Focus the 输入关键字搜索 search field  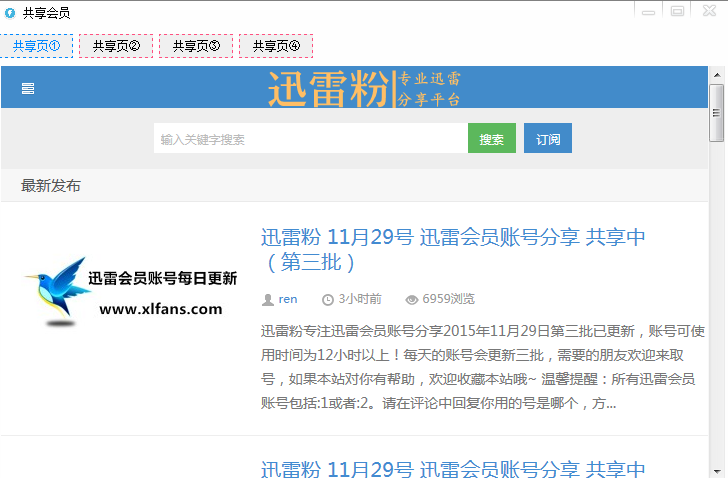pyautogui.click(x=311, y=138)
